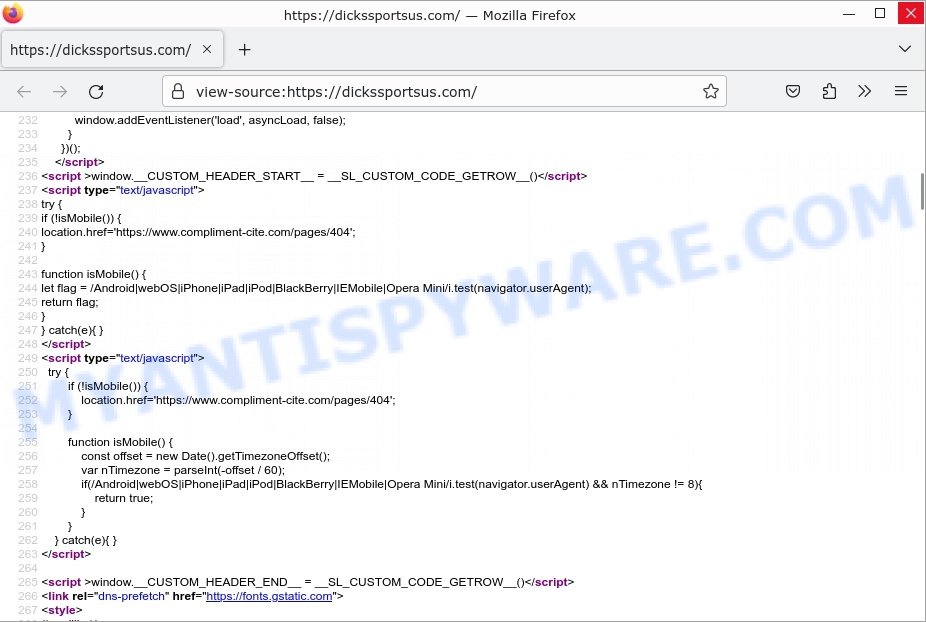Expand the list all tabs chevron
The width and height of the screenshot is (926, 622).
pyautogui.click(x=904, y=49)
